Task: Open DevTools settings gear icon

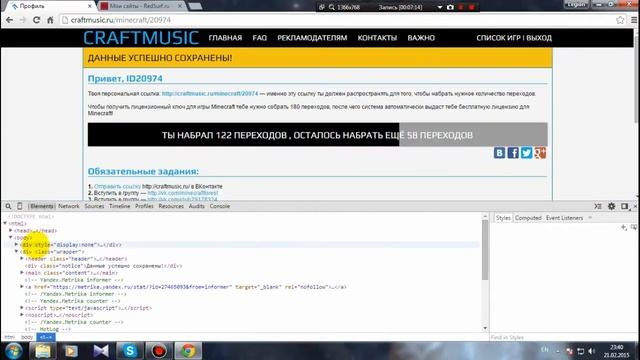Action: pos(611,206)
